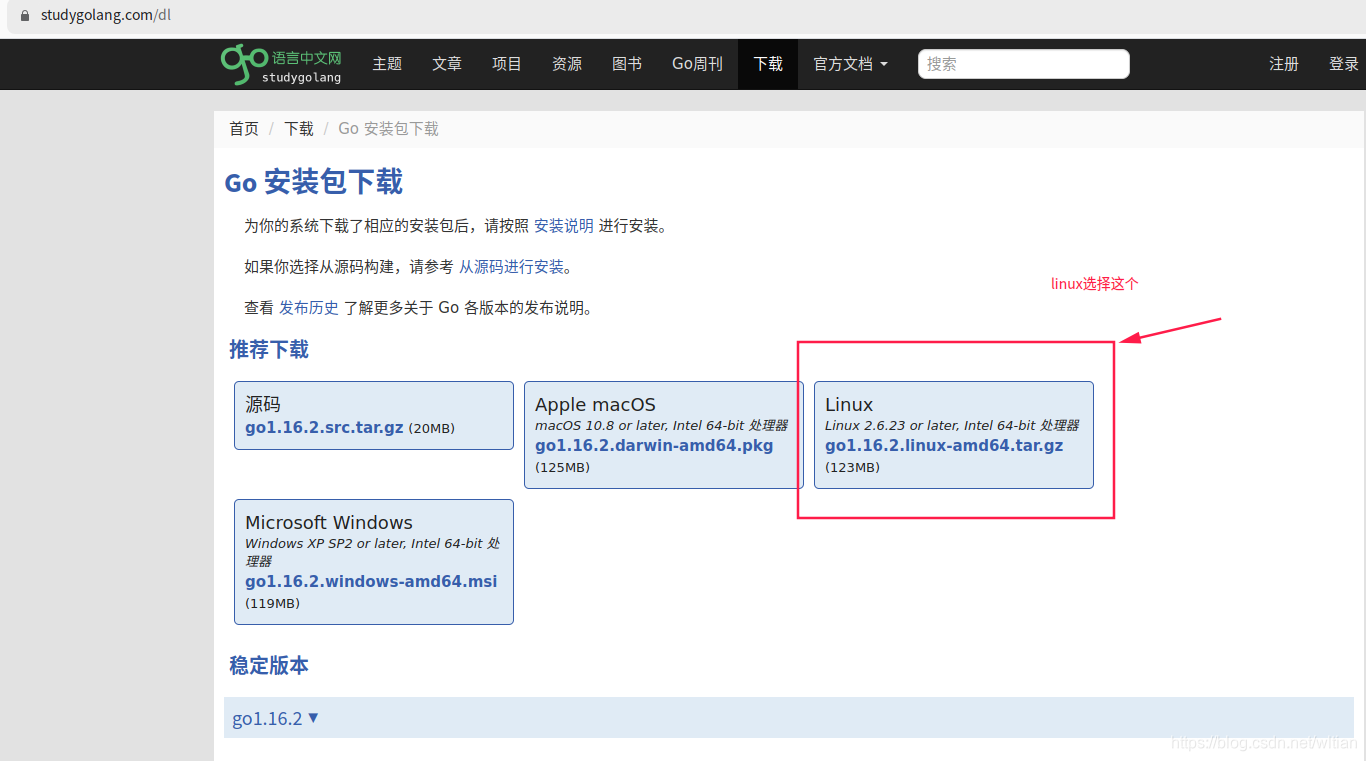Expand the 官方文档 dropdown

(x=850, y=64)
